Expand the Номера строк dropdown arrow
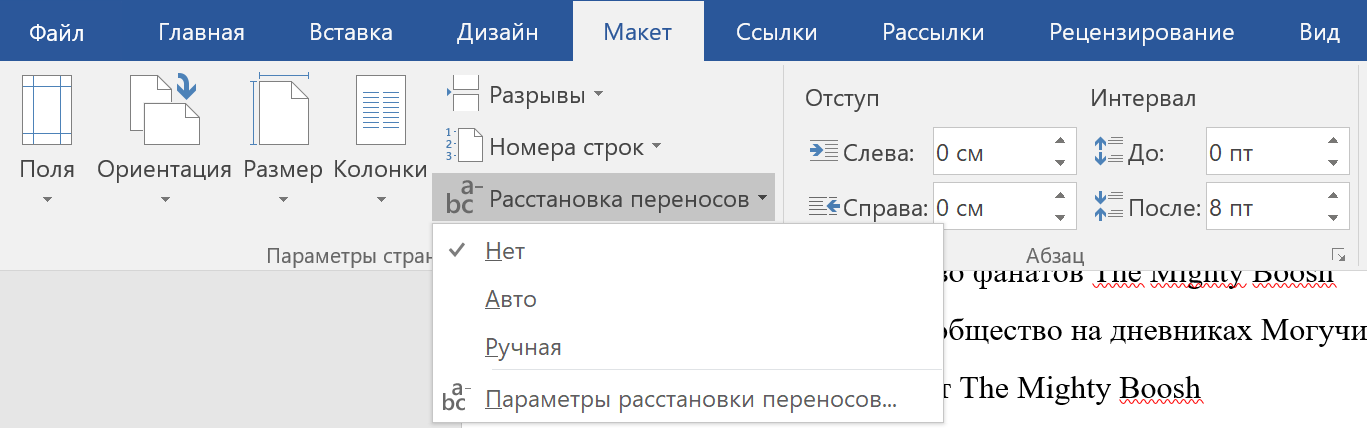 [x=657, y=147]
